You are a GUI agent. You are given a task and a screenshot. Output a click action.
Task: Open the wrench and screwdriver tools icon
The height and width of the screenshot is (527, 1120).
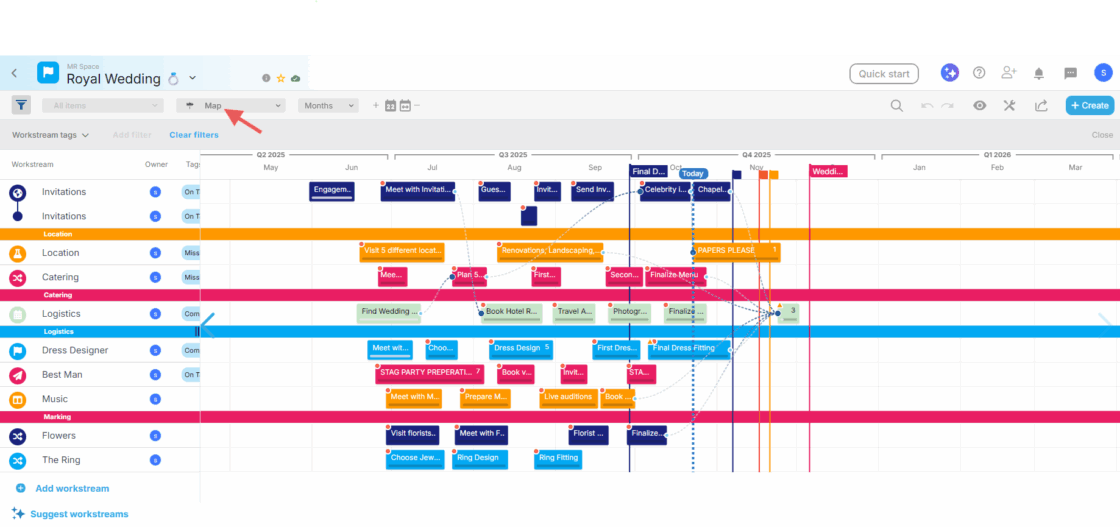click(1009, 105)
